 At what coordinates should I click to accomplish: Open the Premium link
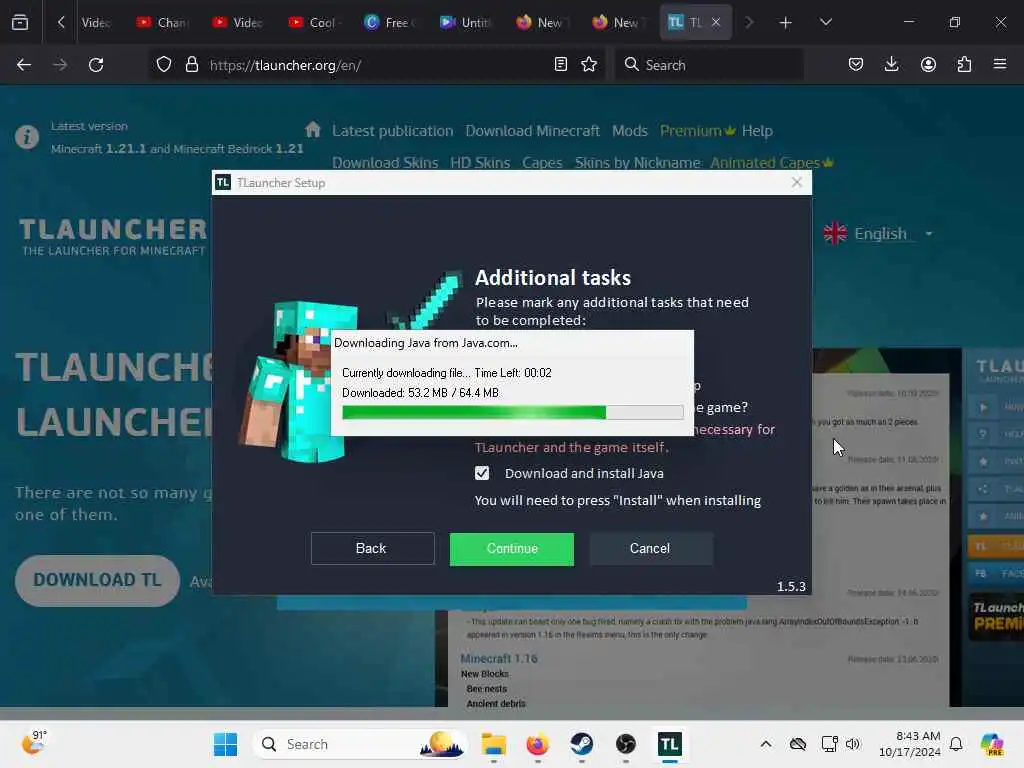pos(697,131)
